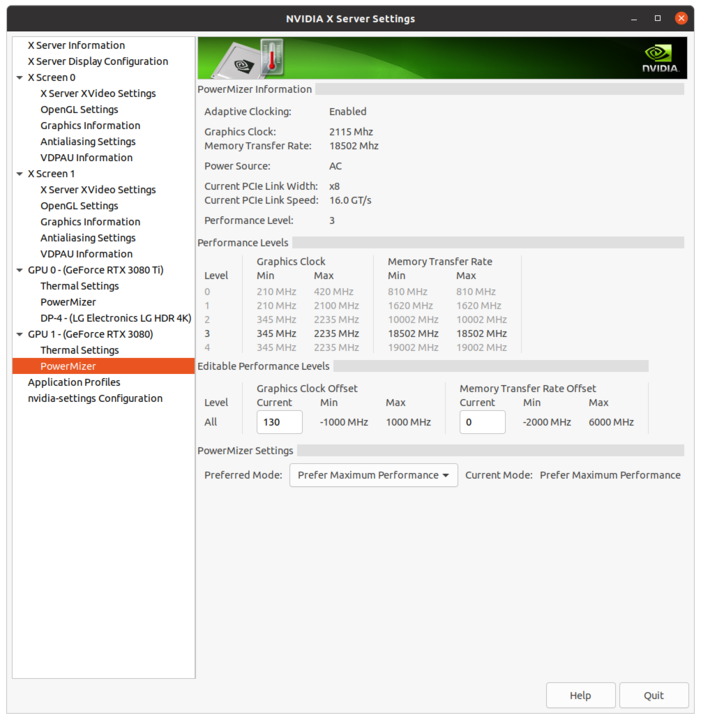
Task: Open Application Profiles page
Action: coord(74,382)
